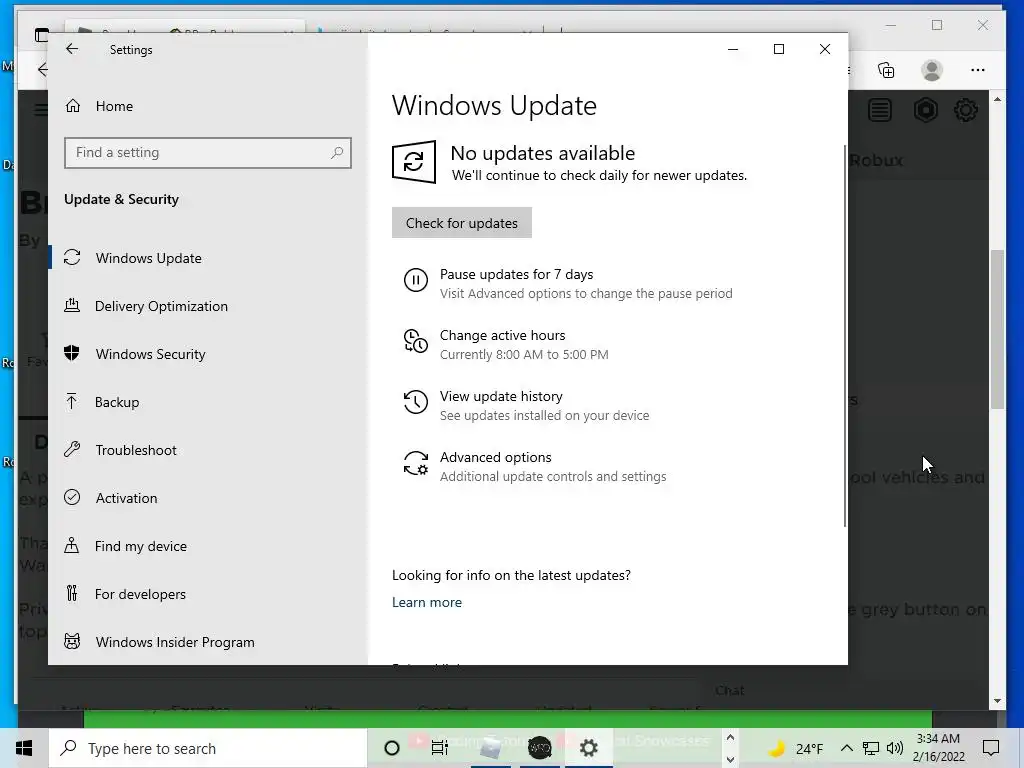Click the Check for updates button
1024x768 pixels.
click(x=462, y=223)
